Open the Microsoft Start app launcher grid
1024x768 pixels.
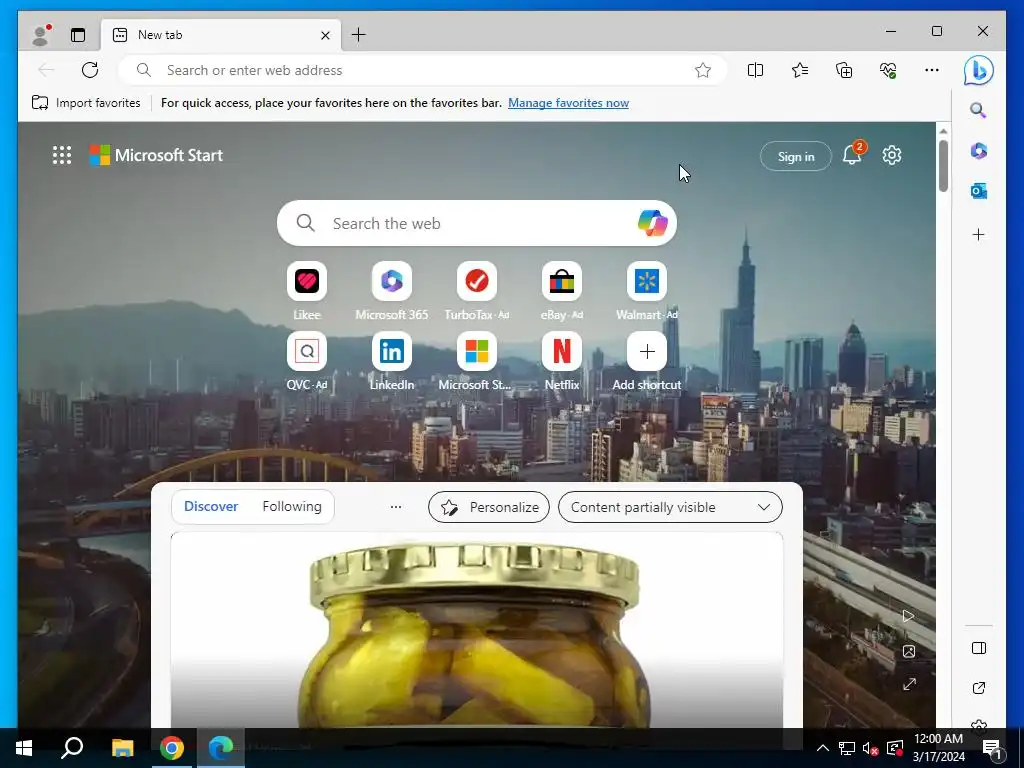click(x=62, y=155)
